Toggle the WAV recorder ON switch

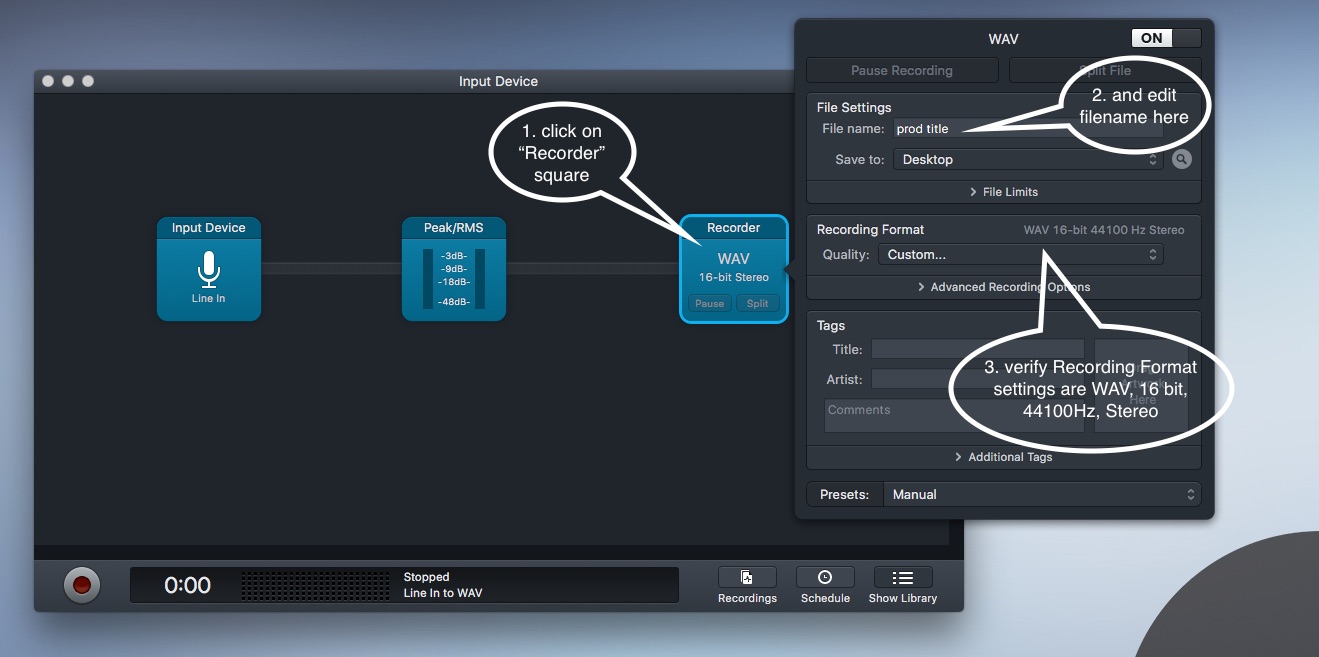pyautogui.click(x=1165, y=38)
